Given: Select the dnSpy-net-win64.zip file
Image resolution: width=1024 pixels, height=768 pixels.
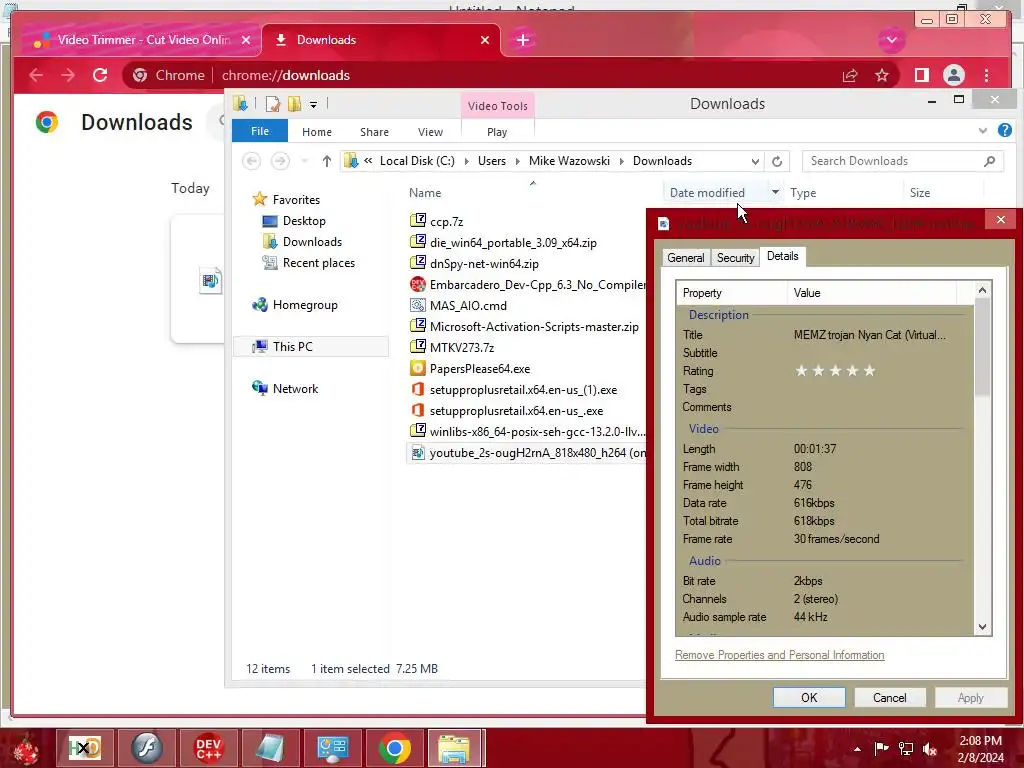Looking at the screenshot, I should 484,264.
